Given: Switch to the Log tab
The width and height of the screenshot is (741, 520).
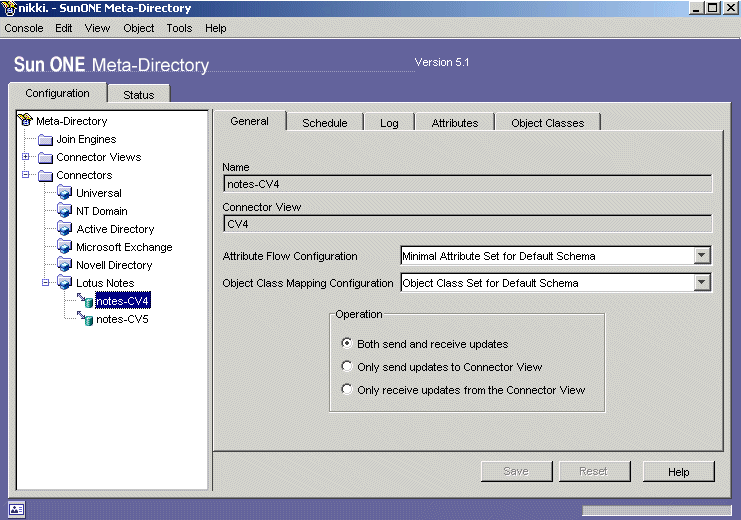Looking at the screenshot, I should coord(389,123).
